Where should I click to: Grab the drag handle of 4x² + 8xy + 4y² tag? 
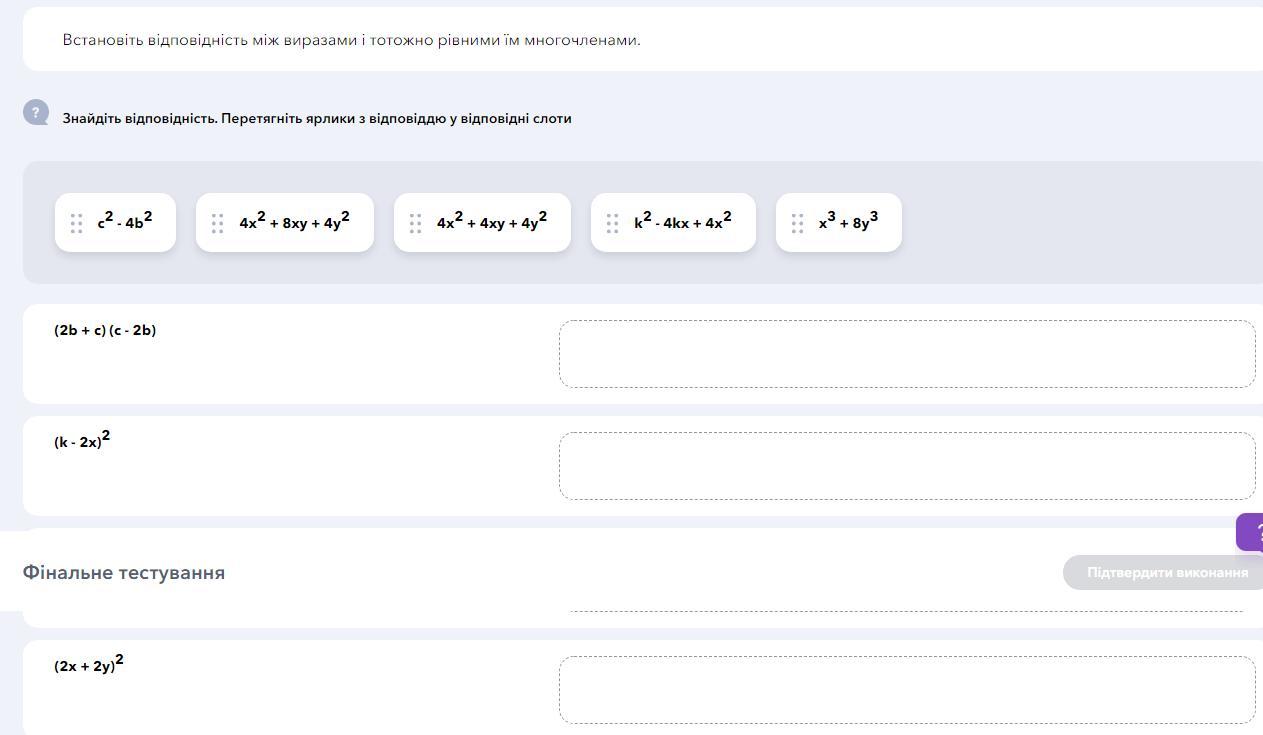tap(217, 223)
